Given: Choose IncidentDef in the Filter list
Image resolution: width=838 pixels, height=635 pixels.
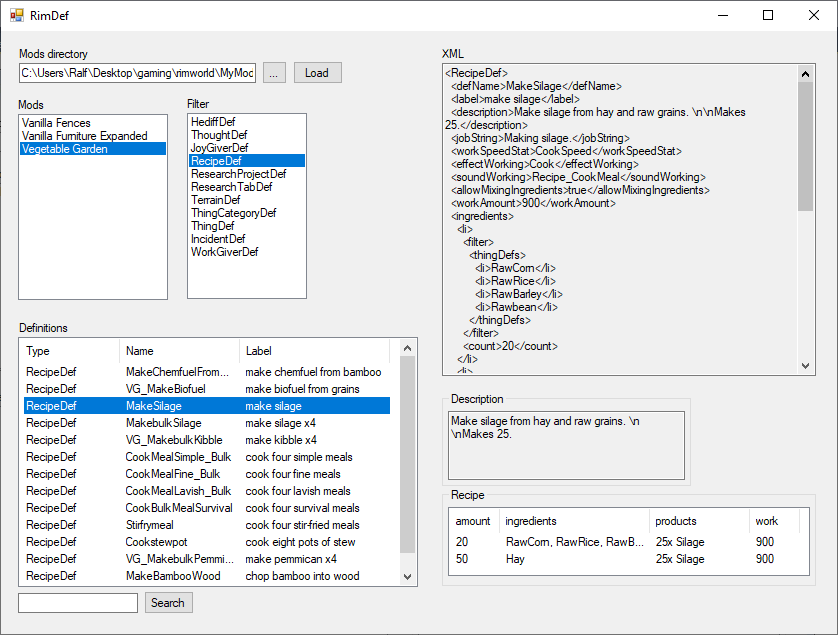Looking at the screenshot, I should coord(247,238).
